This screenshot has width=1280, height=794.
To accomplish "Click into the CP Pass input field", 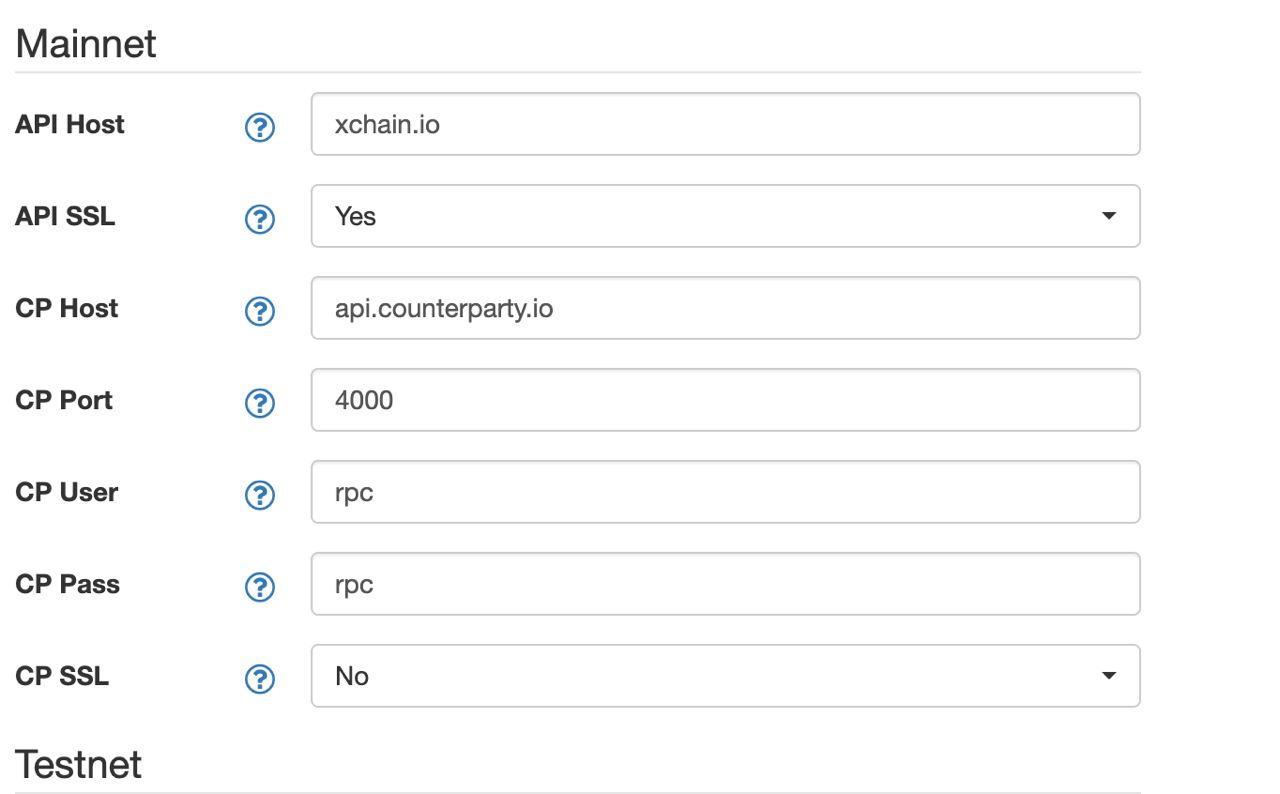I will coord(725,584).
